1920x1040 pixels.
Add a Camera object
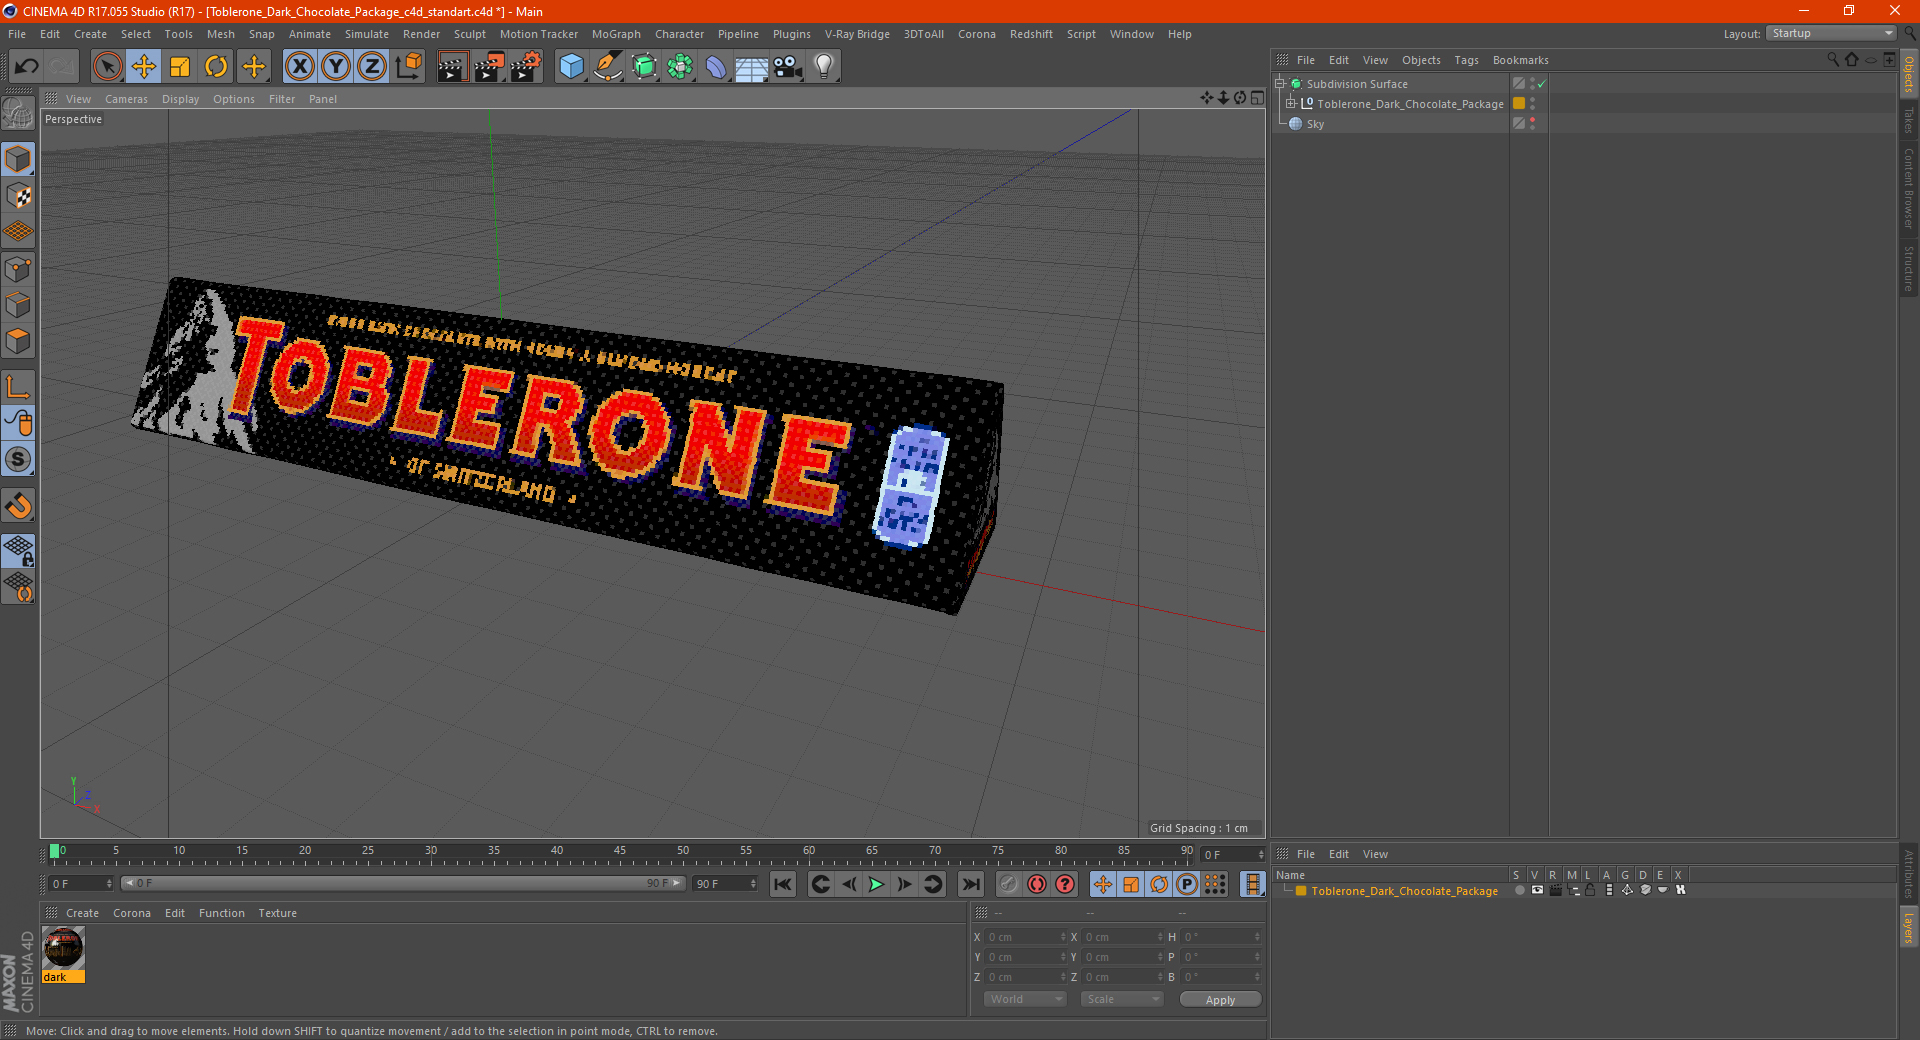click(x=788, y=67)
